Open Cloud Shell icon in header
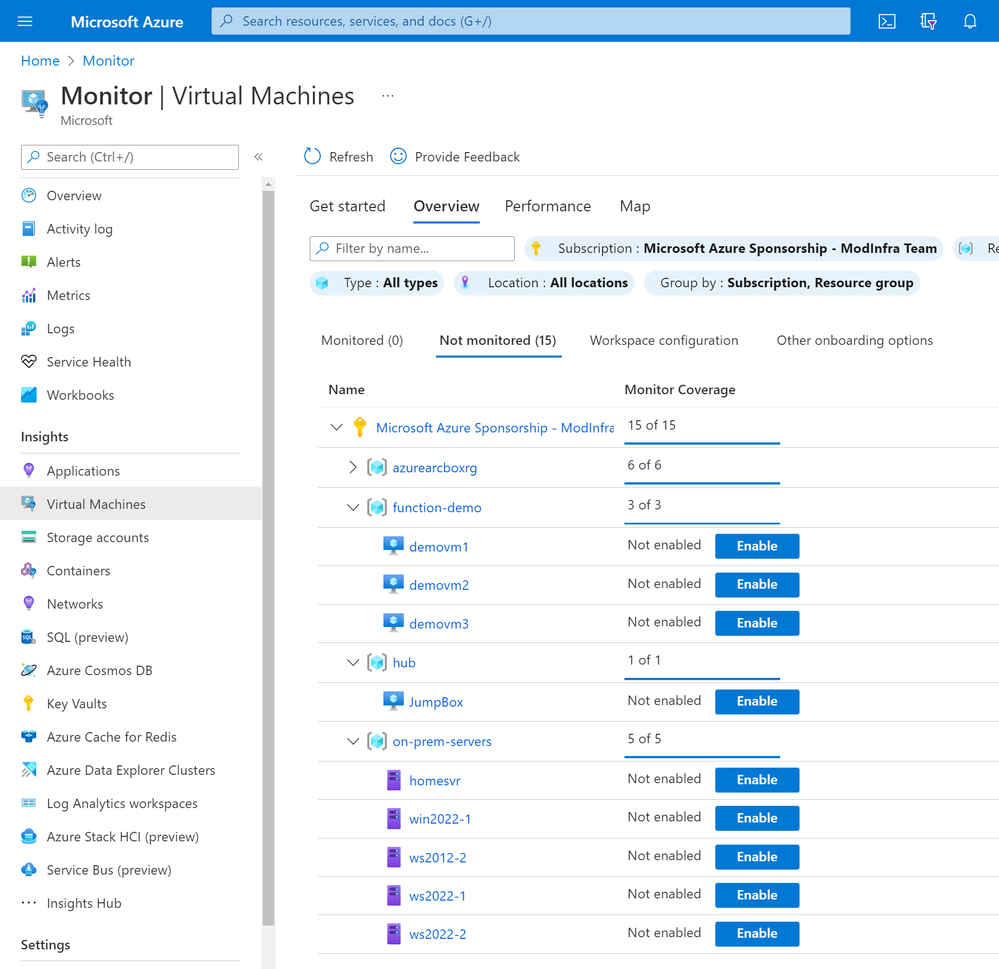This screenshot has width=999, height=969. [x=887, y=22]
